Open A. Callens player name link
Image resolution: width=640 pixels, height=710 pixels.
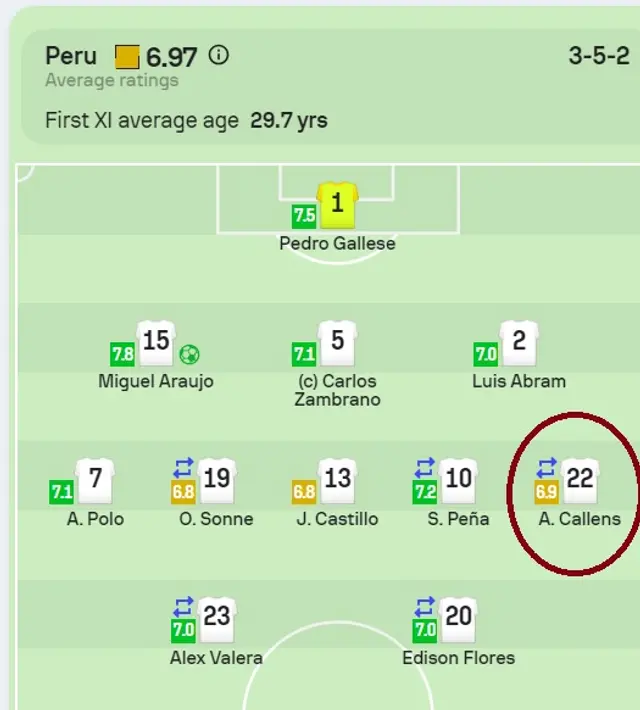[x=580, y=519]
